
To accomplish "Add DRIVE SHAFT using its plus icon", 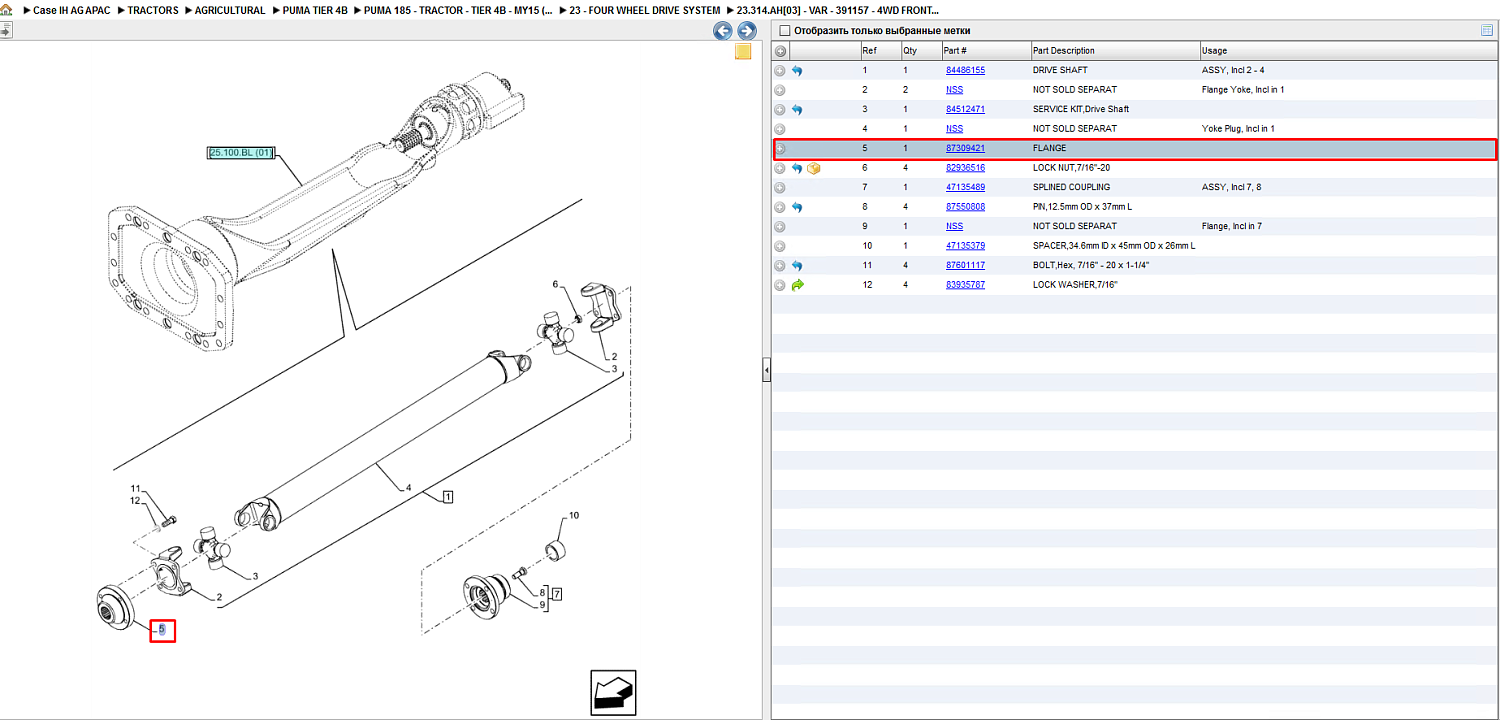I will [x=780, y=71].
